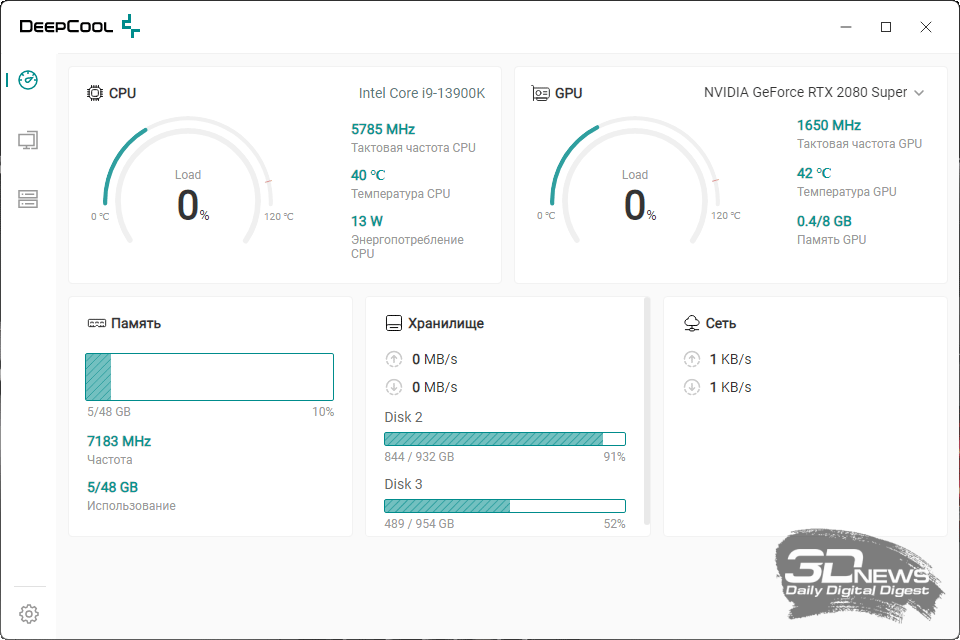The image size is (960, 640).
Task: Click the 489 / 954 GB text
Action: tap(419, 524)
